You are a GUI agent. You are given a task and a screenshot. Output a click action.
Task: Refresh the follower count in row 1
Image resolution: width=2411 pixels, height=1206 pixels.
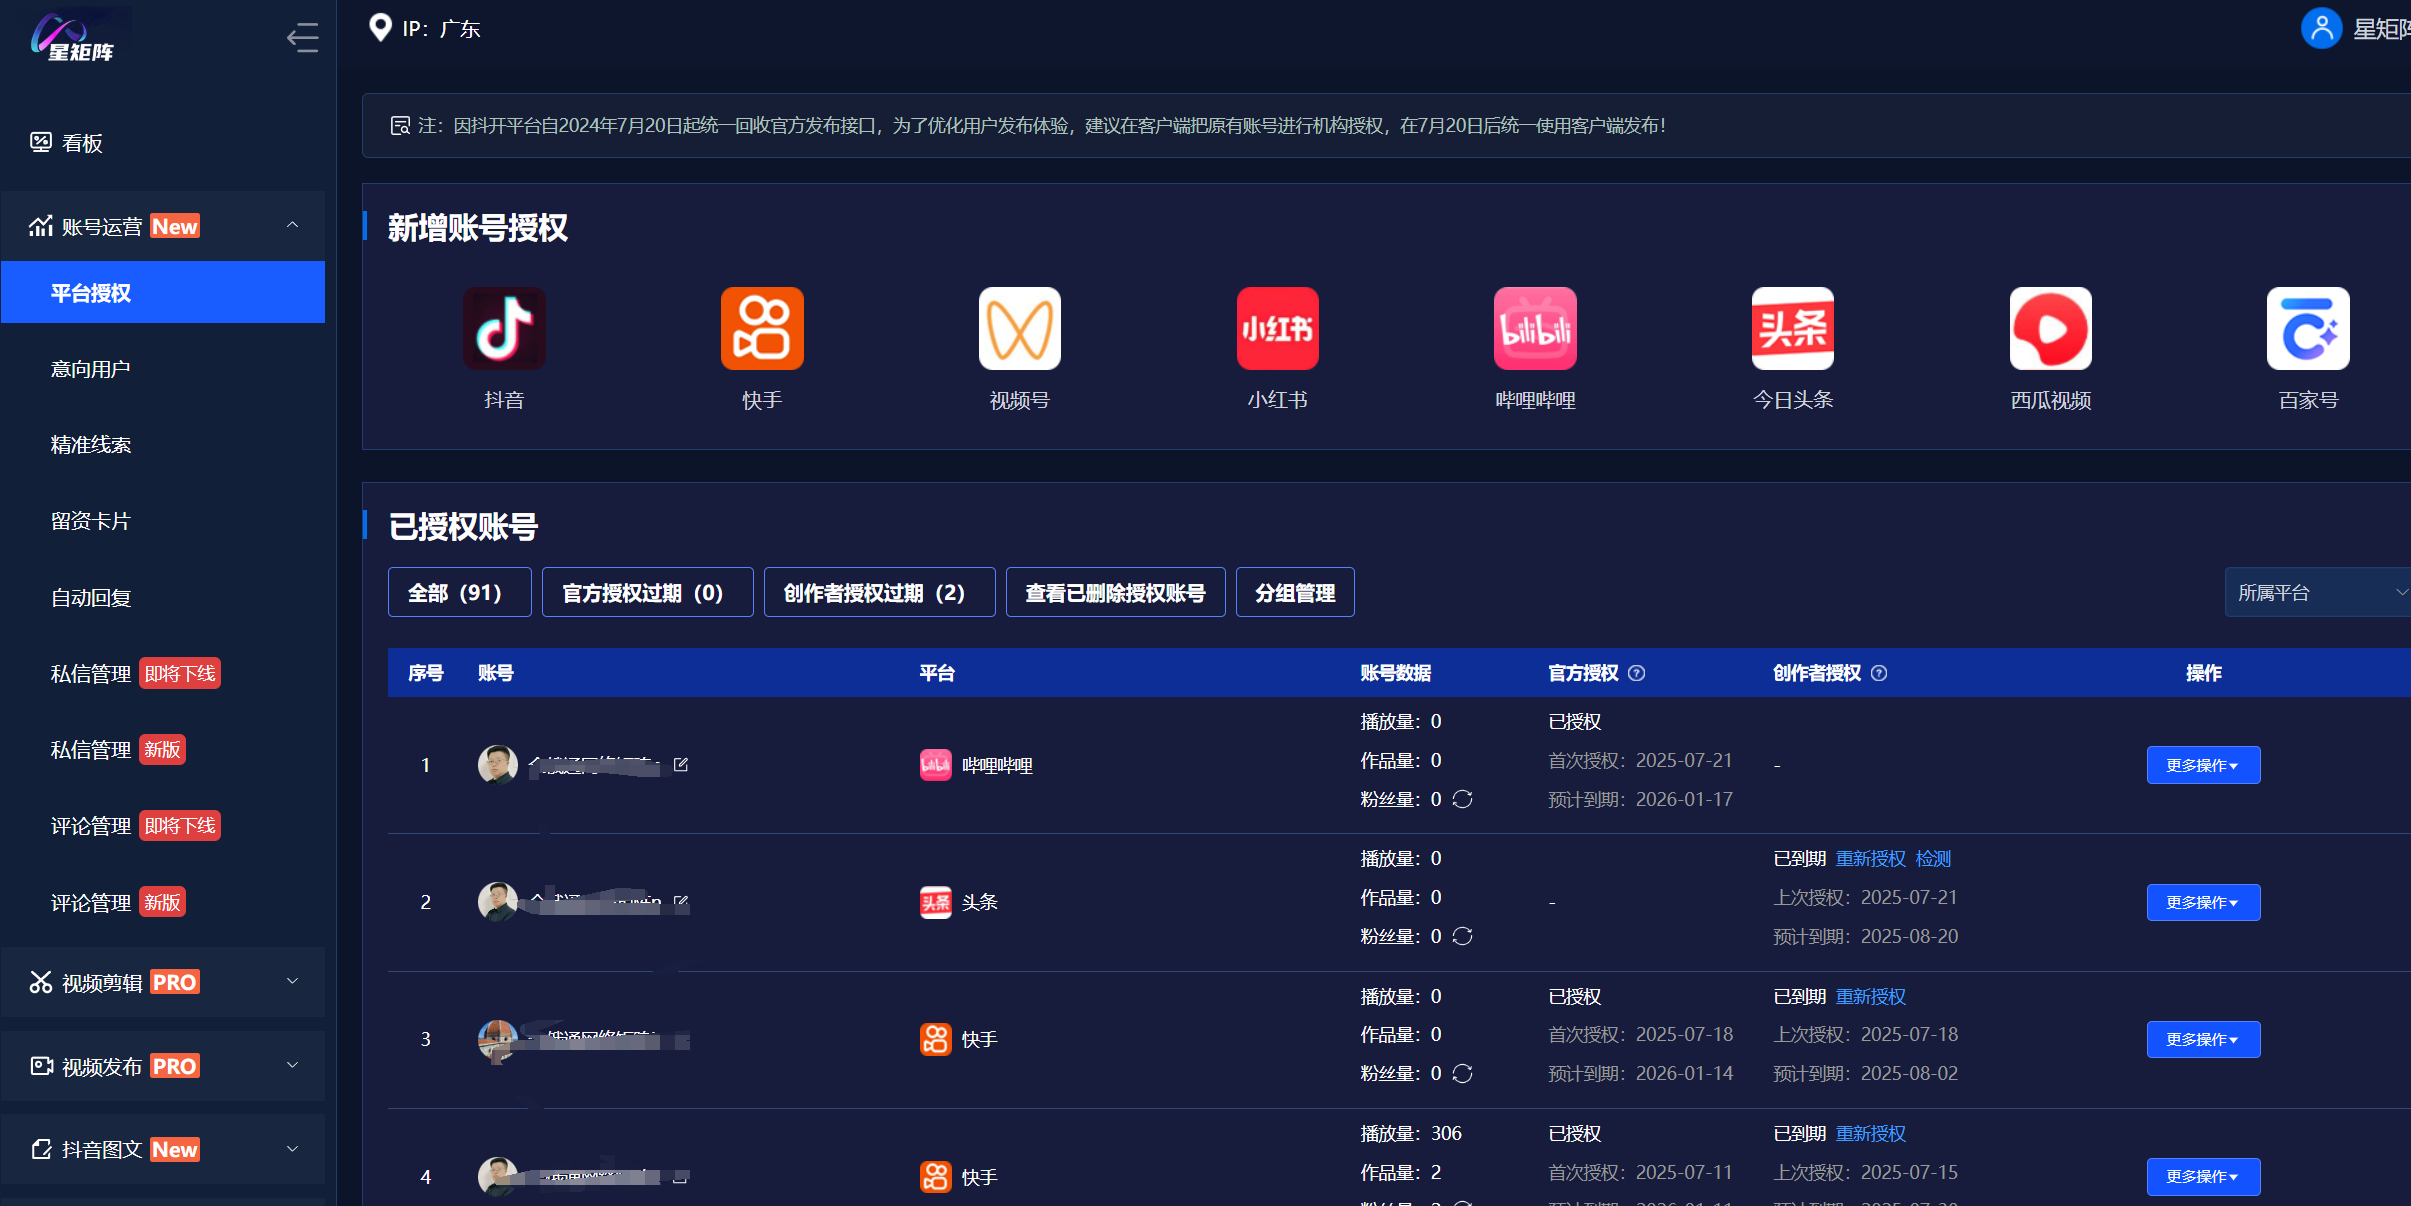[1462, 799]
